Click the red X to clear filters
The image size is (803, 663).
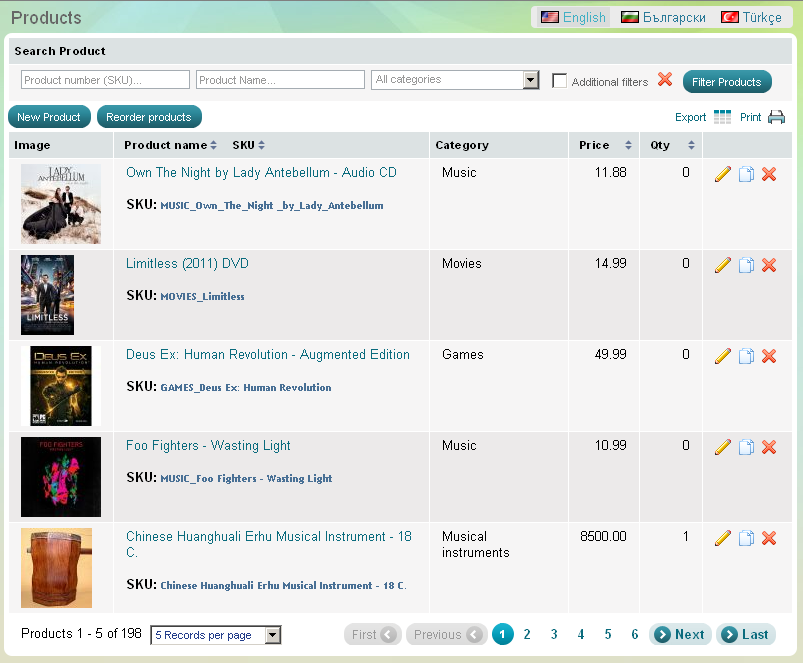click(665, 80)
